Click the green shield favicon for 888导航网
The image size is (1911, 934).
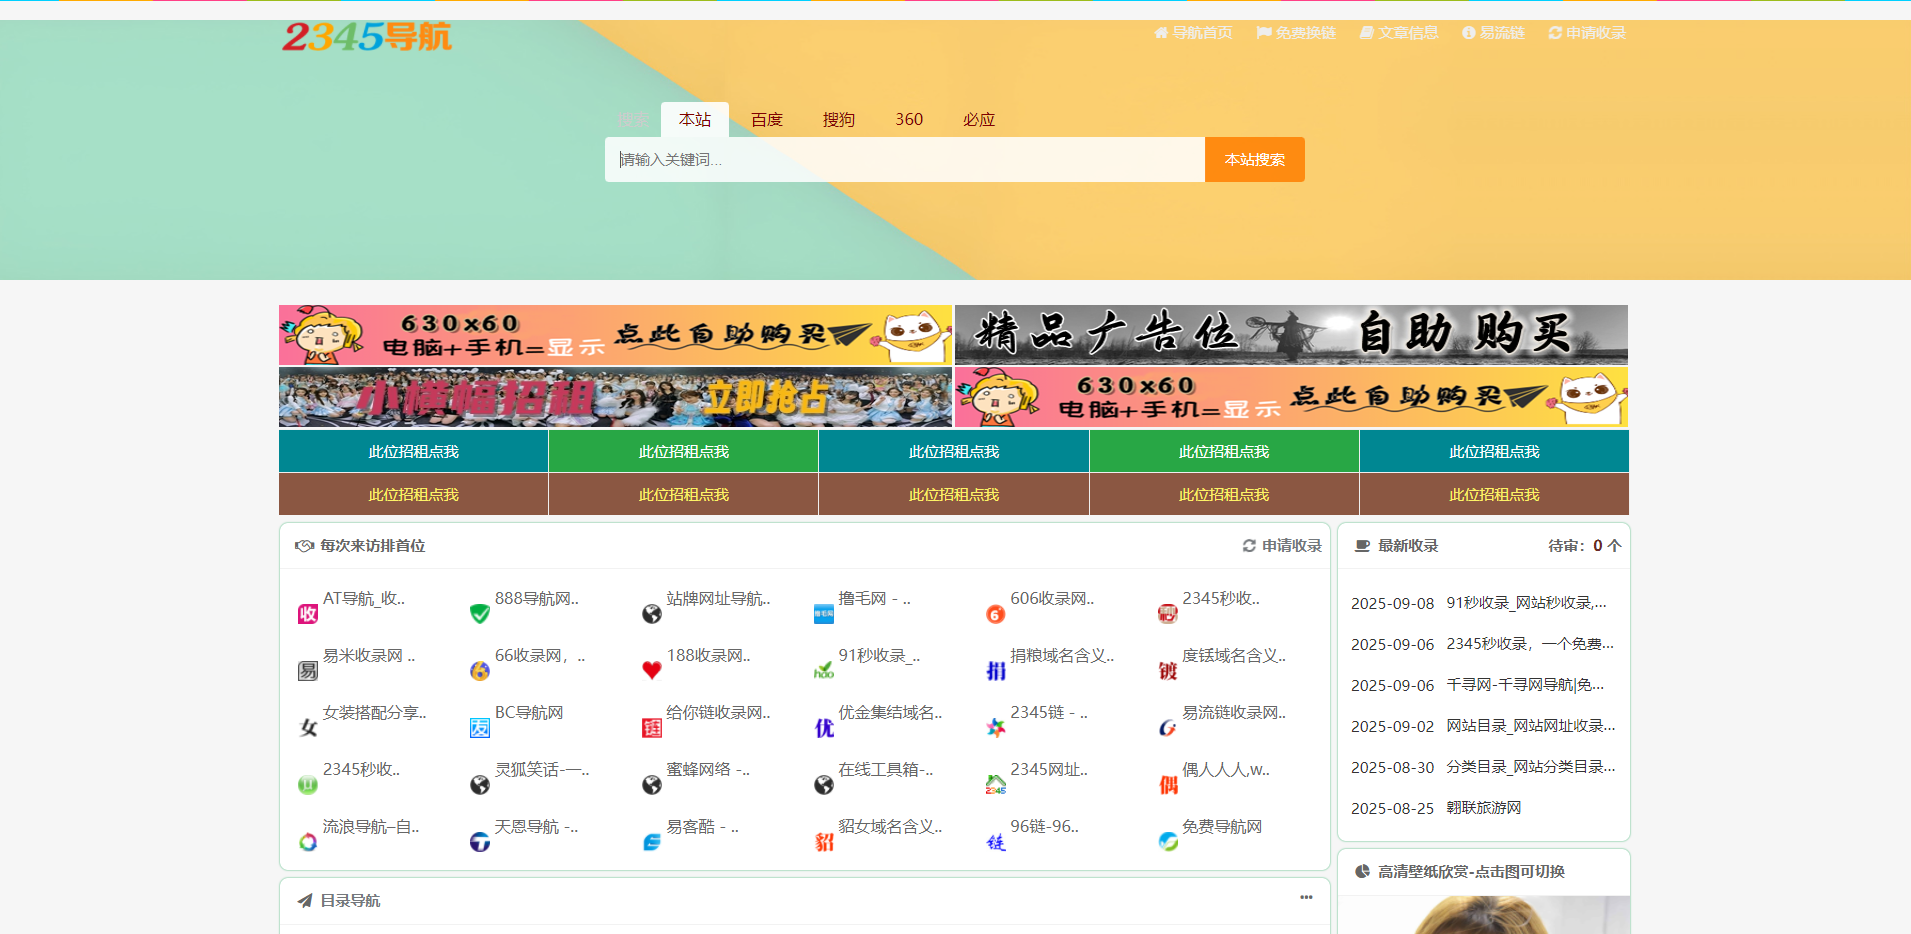[480, 614]
